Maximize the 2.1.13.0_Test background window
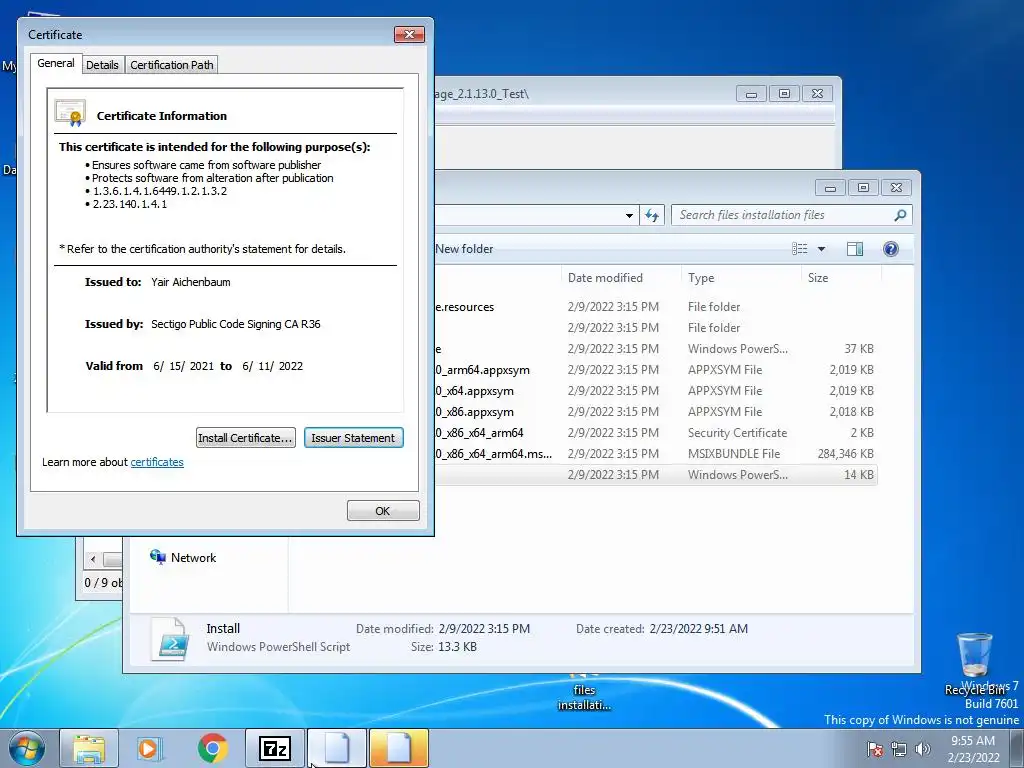Image resolution: width=1024 pixels, height=768 pixels. click(x=784, y=94)
